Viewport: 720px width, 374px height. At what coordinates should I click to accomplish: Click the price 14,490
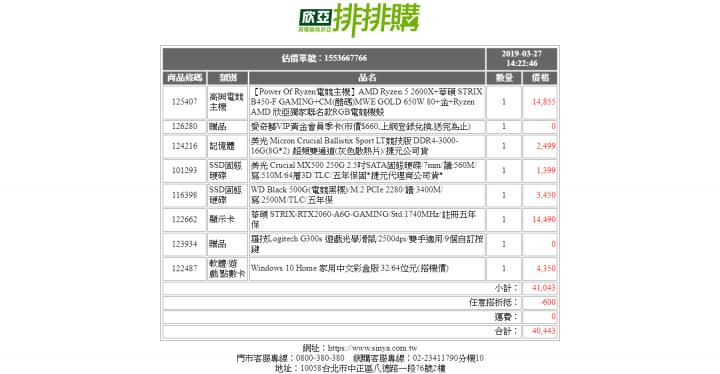544,220
